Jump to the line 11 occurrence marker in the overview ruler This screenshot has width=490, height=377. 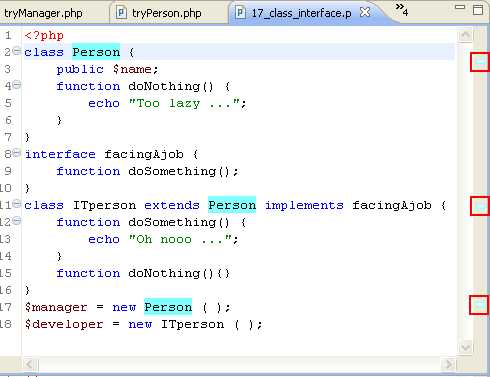click(480, 206)
